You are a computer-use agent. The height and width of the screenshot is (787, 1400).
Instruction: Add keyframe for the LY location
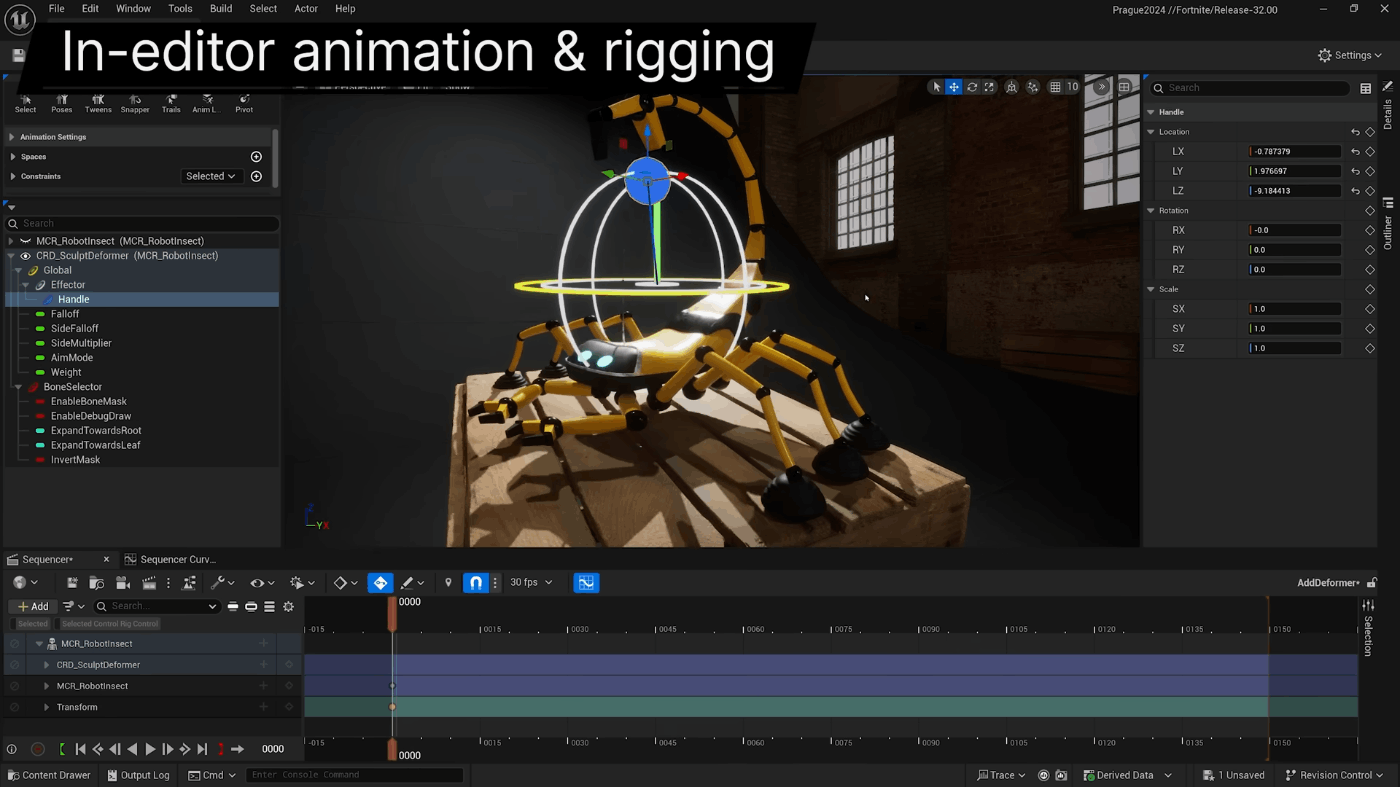(x=1370, y=171)
